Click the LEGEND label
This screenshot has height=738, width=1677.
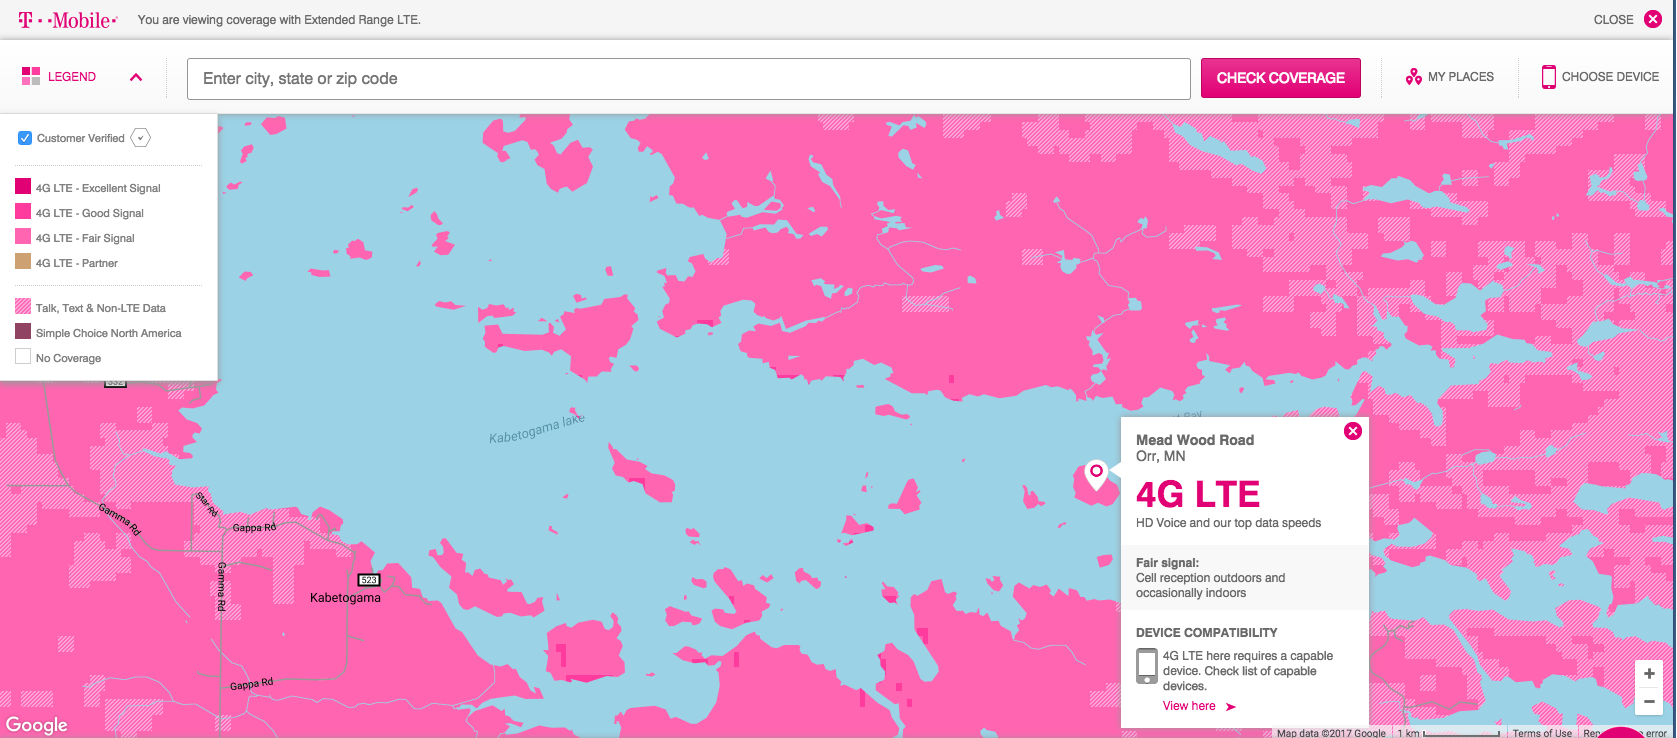pyautogui.click(x=72, y=77)
